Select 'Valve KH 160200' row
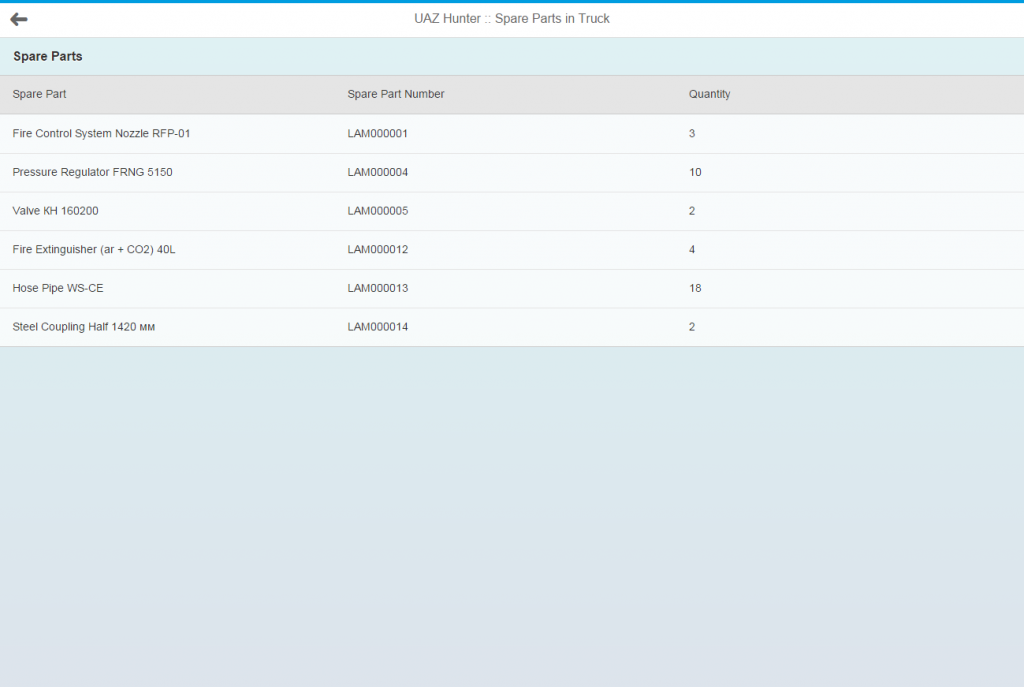The height and width of the screenshot is (687, 1024). [x=512, y=211]
